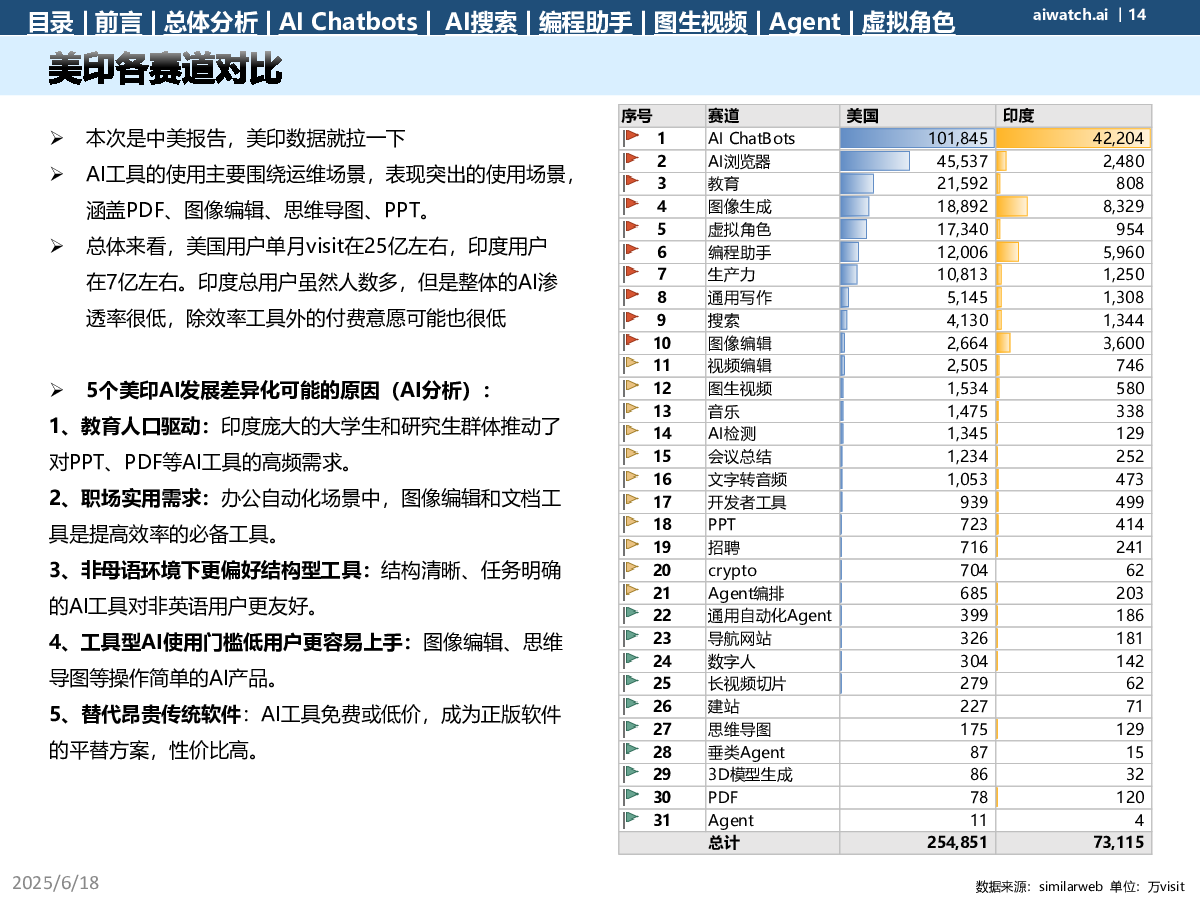
Task: Click the yellow flag in 图生视频 row 12
Action: pos(631,388)
